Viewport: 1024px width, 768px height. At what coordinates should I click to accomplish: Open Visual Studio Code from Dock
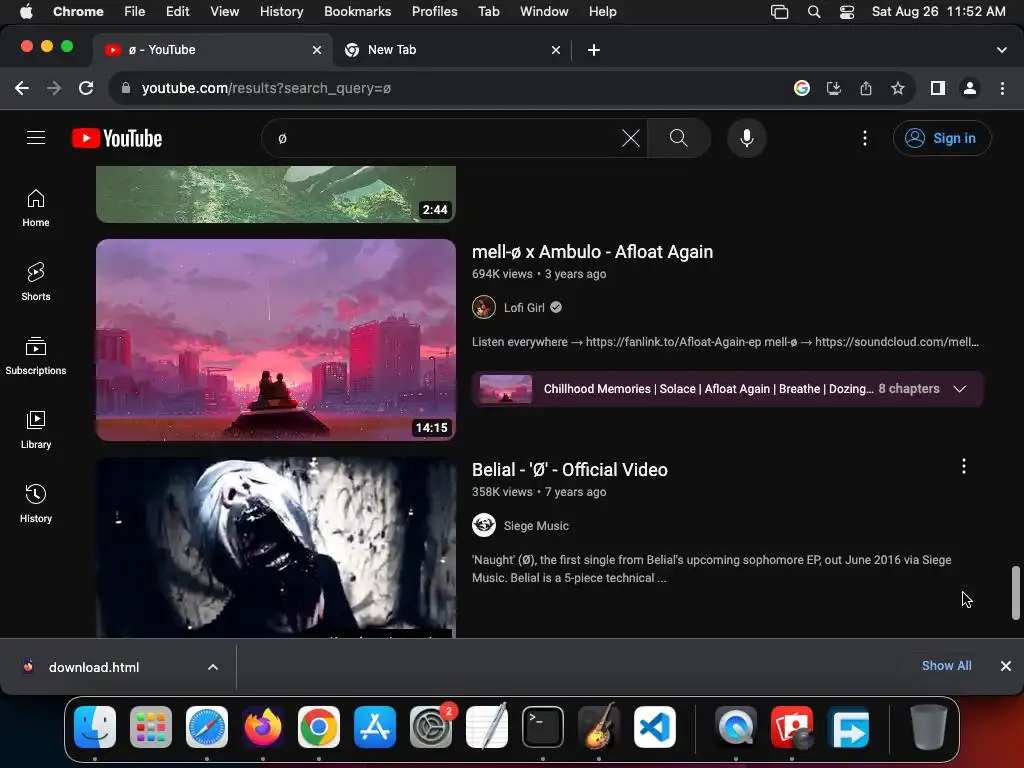click(654, 727)
